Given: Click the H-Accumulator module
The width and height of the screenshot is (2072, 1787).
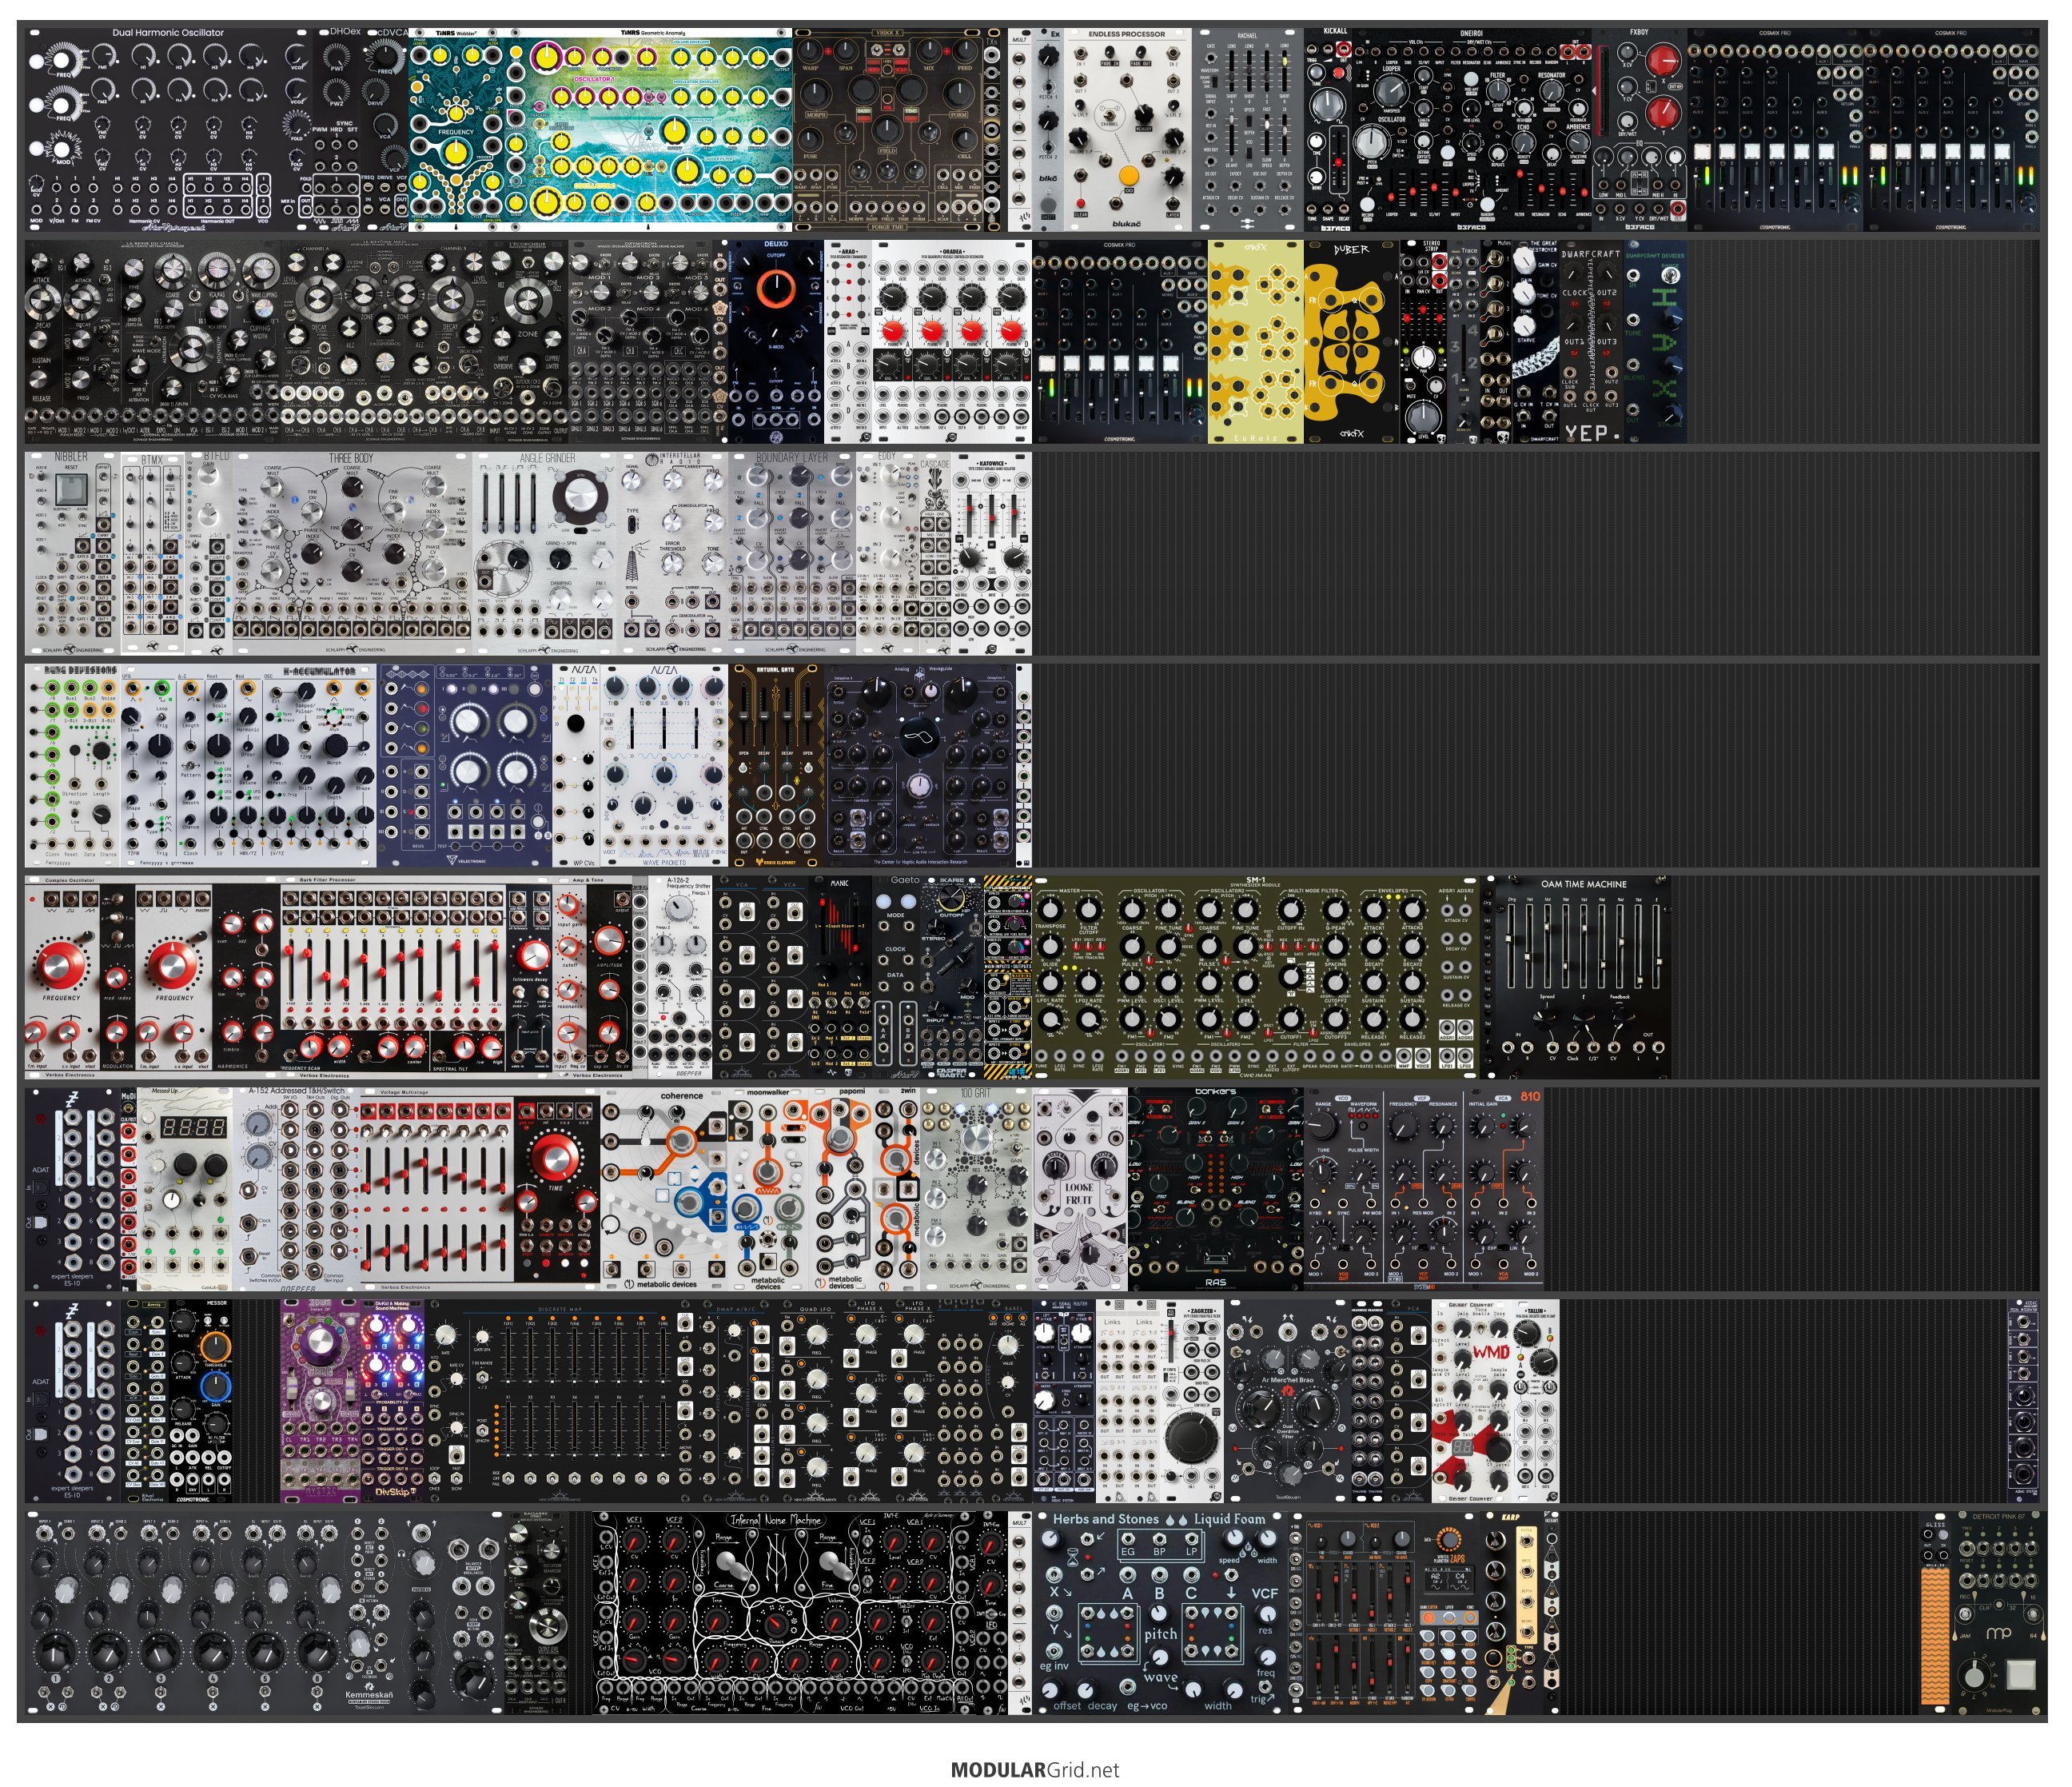Looking at the screenshot, I should (248, 766).
